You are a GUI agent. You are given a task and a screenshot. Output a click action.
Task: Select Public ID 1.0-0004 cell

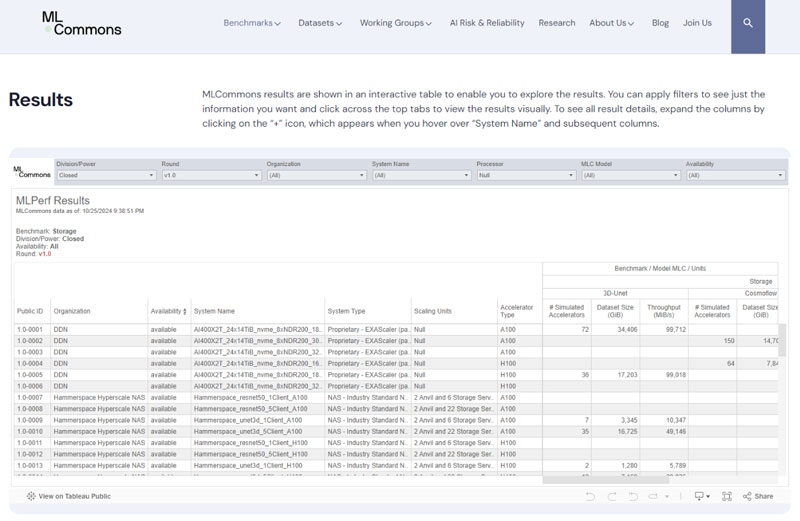pos(30,364)
